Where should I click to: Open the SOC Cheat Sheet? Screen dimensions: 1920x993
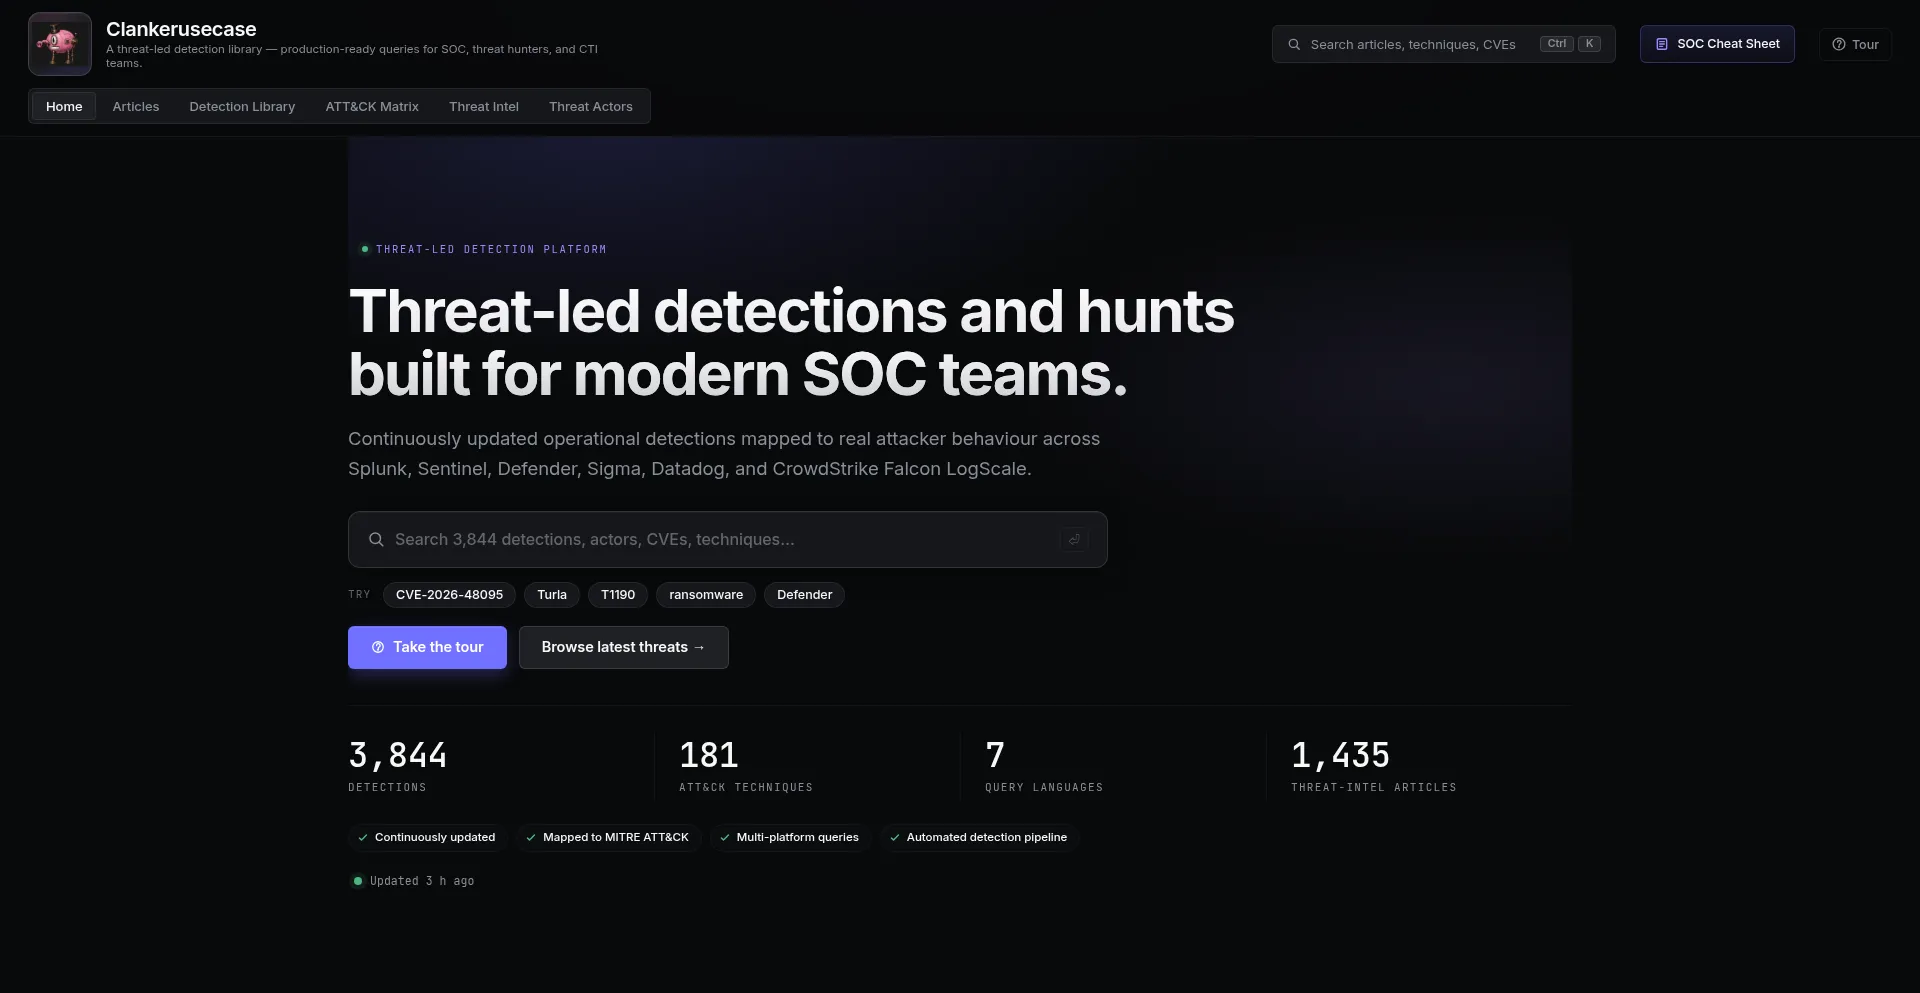tap(1717, 44)
